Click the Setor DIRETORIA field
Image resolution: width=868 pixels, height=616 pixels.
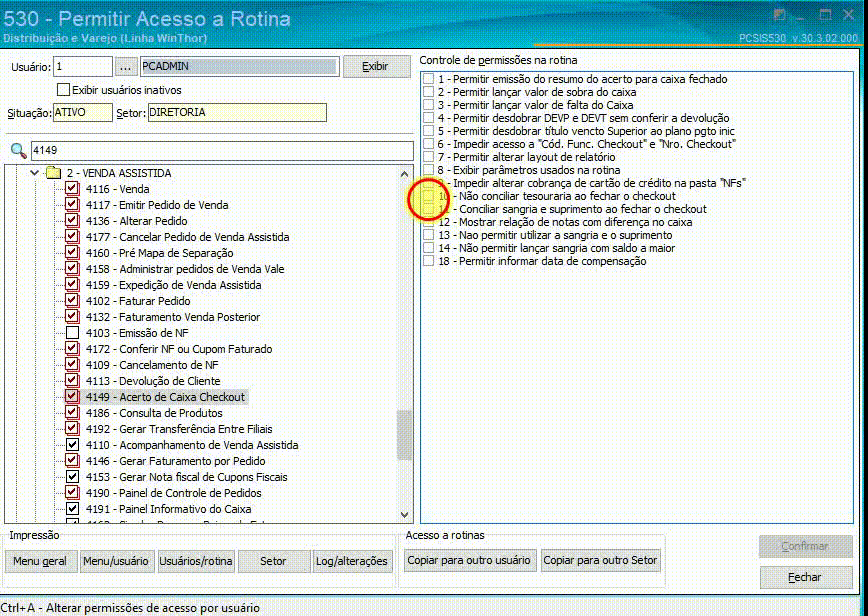point(237,112)
